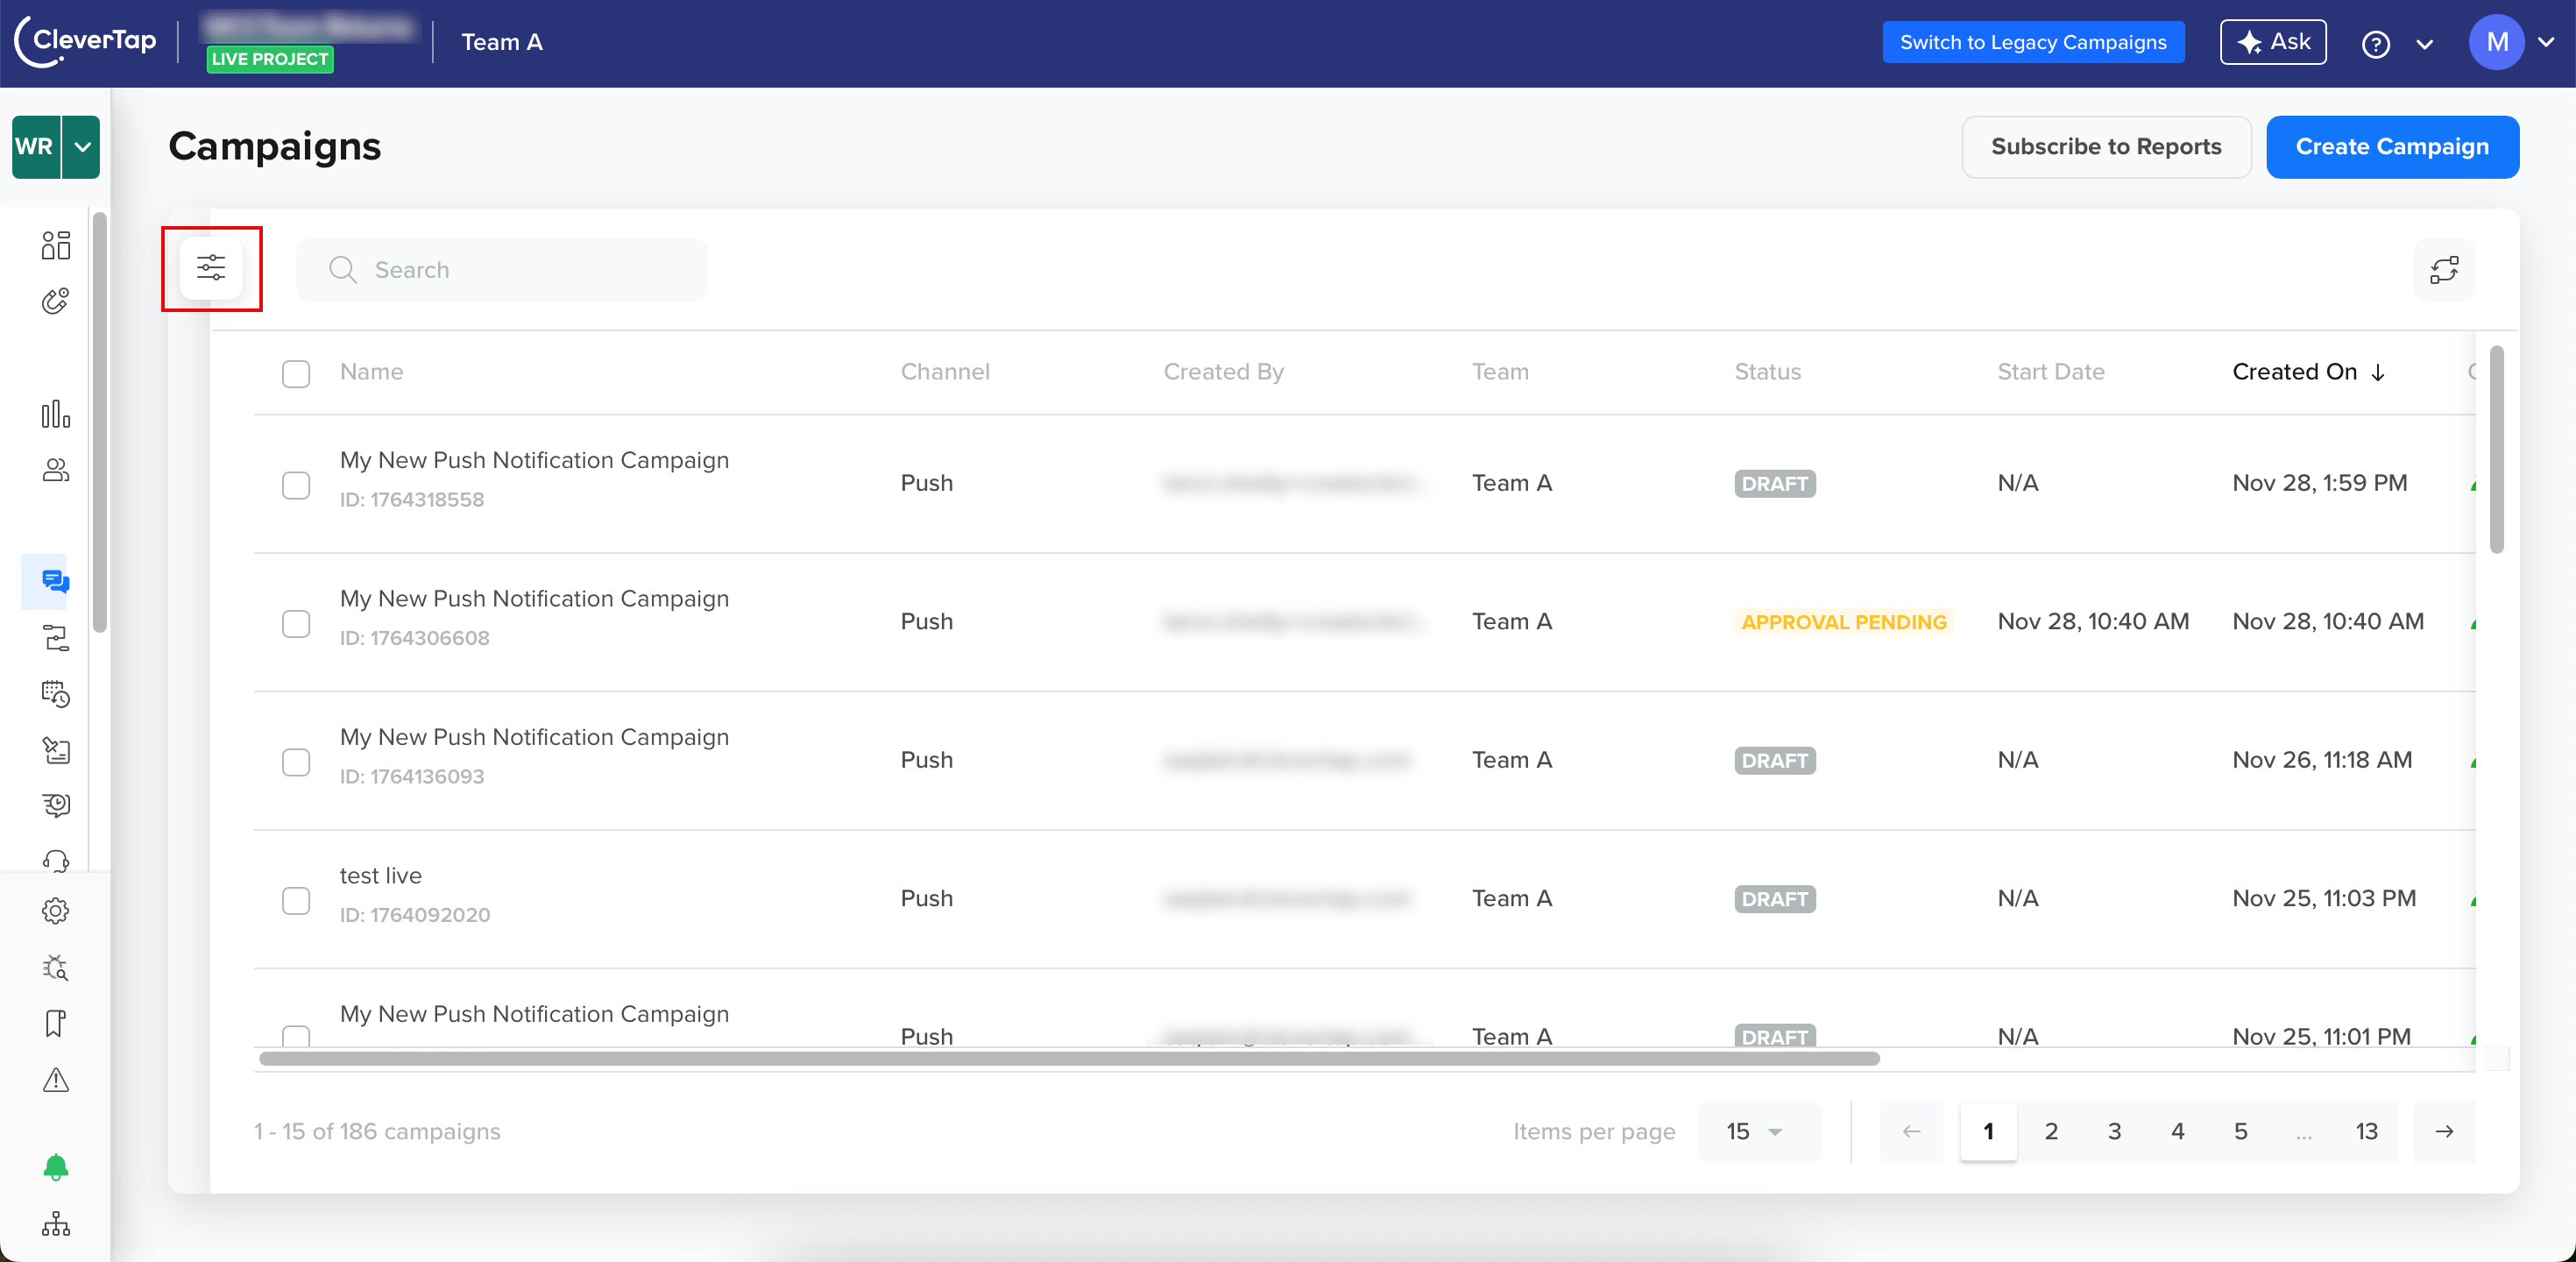
Task: Select Team A in the top navigation
Action: [x=502, y=42]
